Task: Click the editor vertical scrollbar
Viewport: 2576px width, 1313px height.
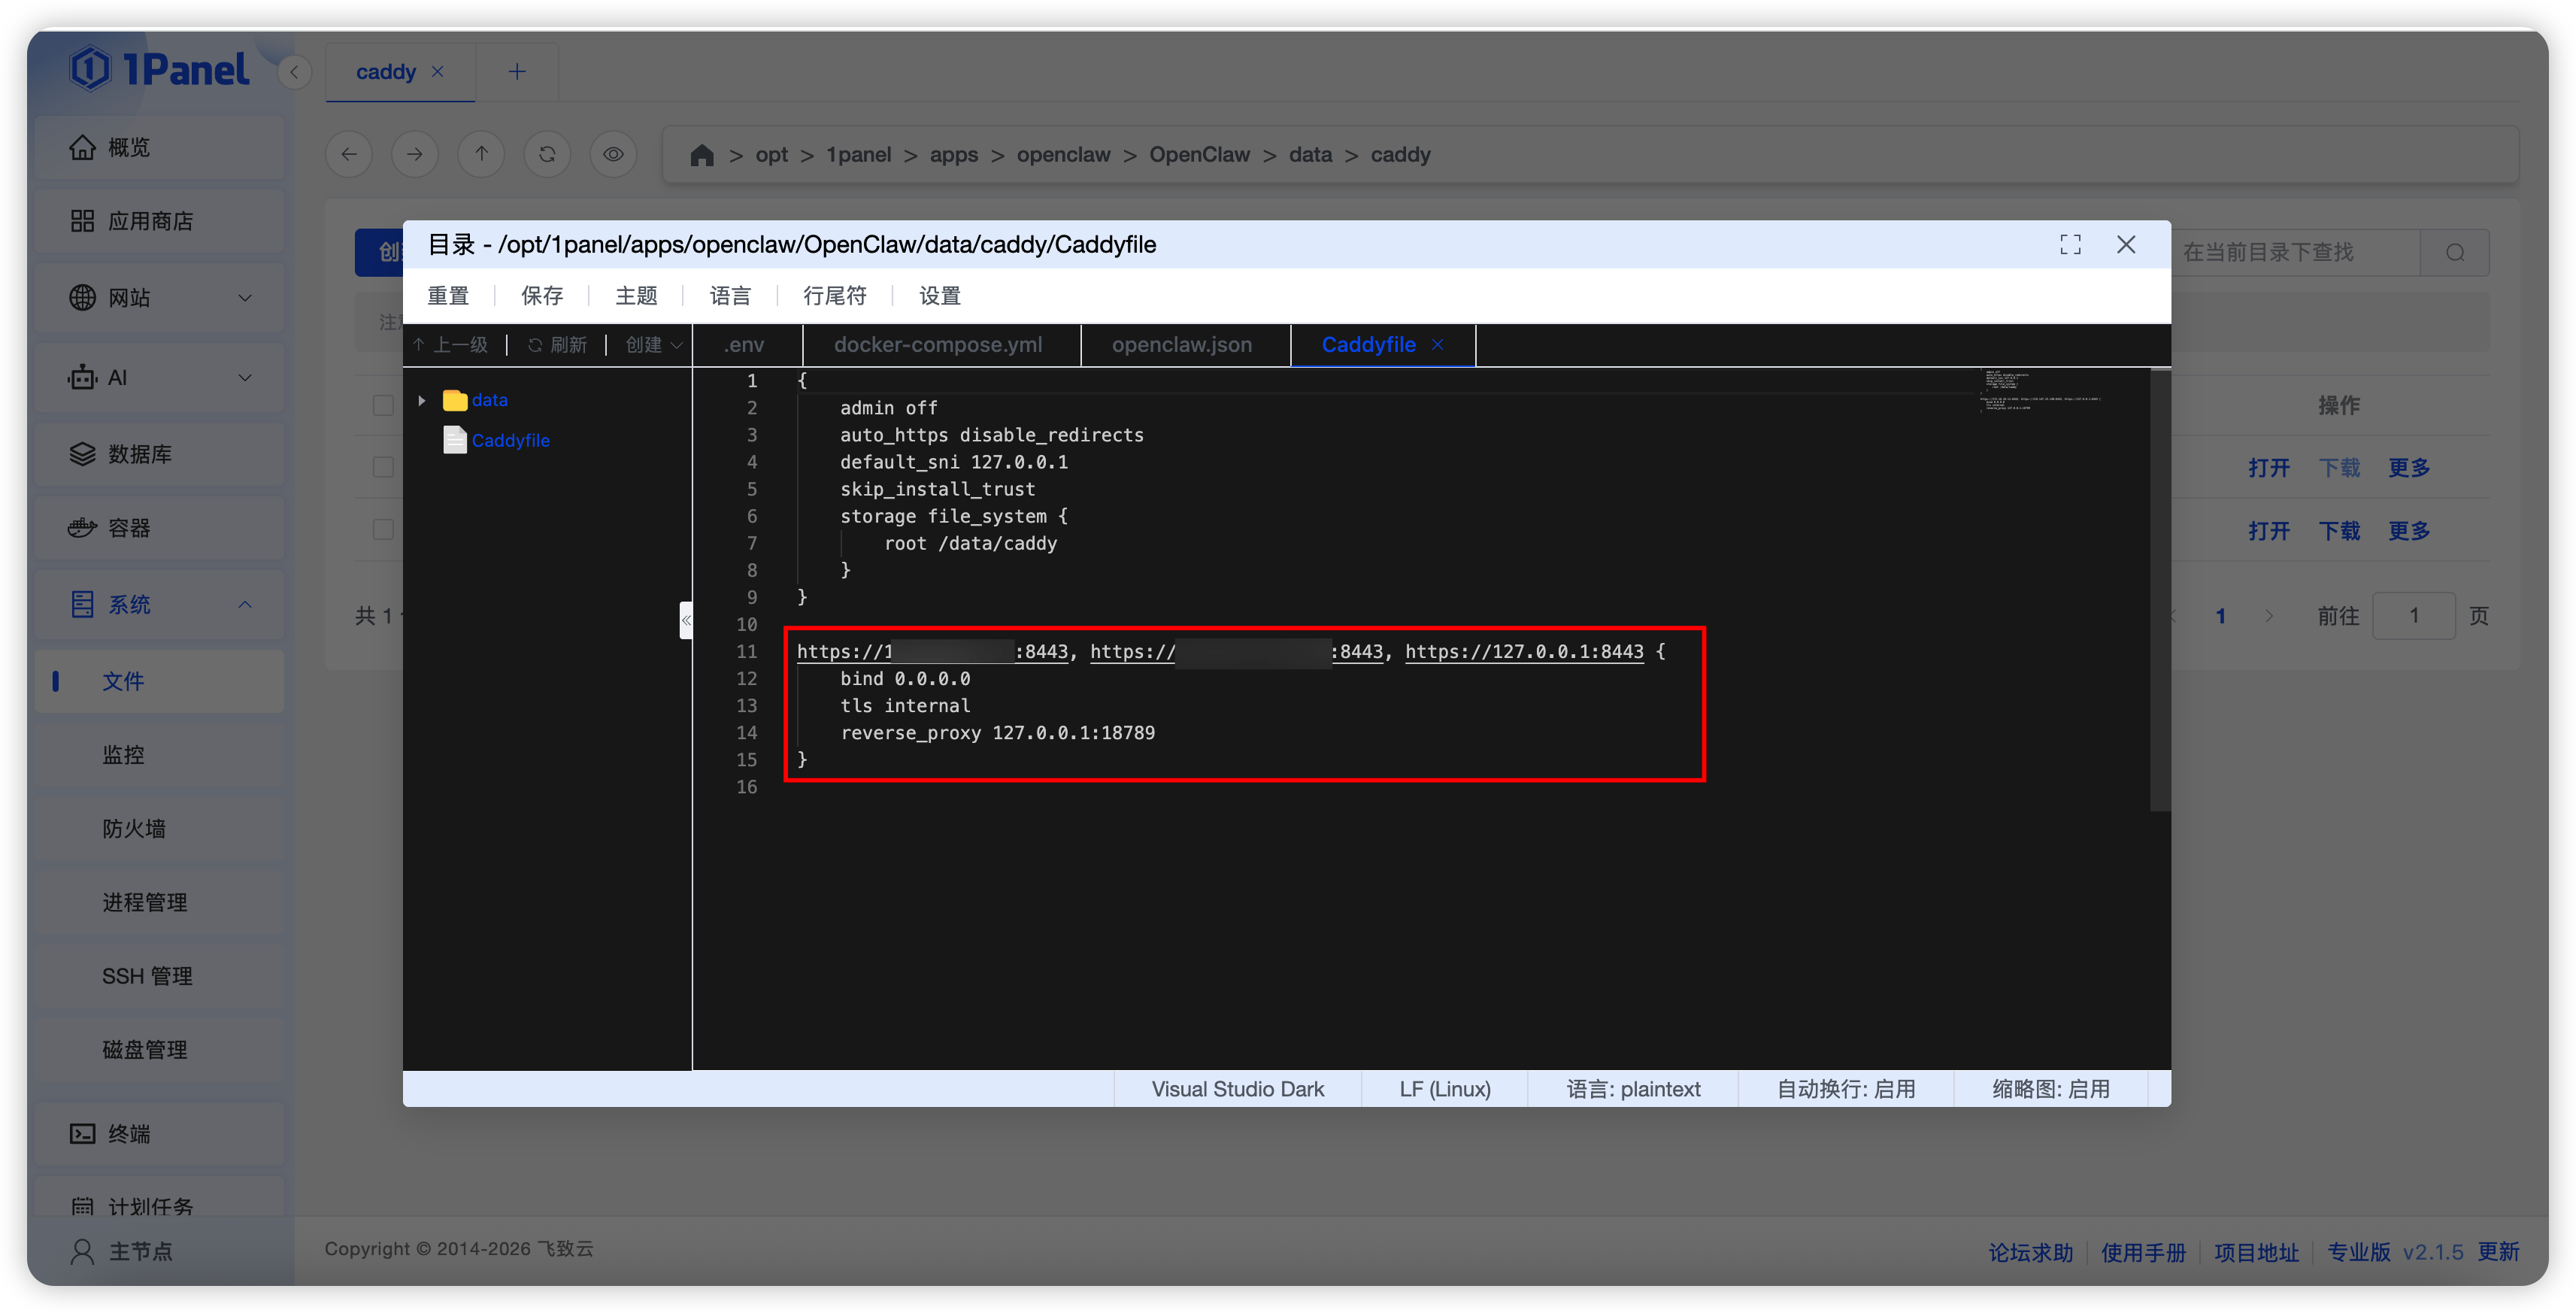Action: [x=2160, y=590]
